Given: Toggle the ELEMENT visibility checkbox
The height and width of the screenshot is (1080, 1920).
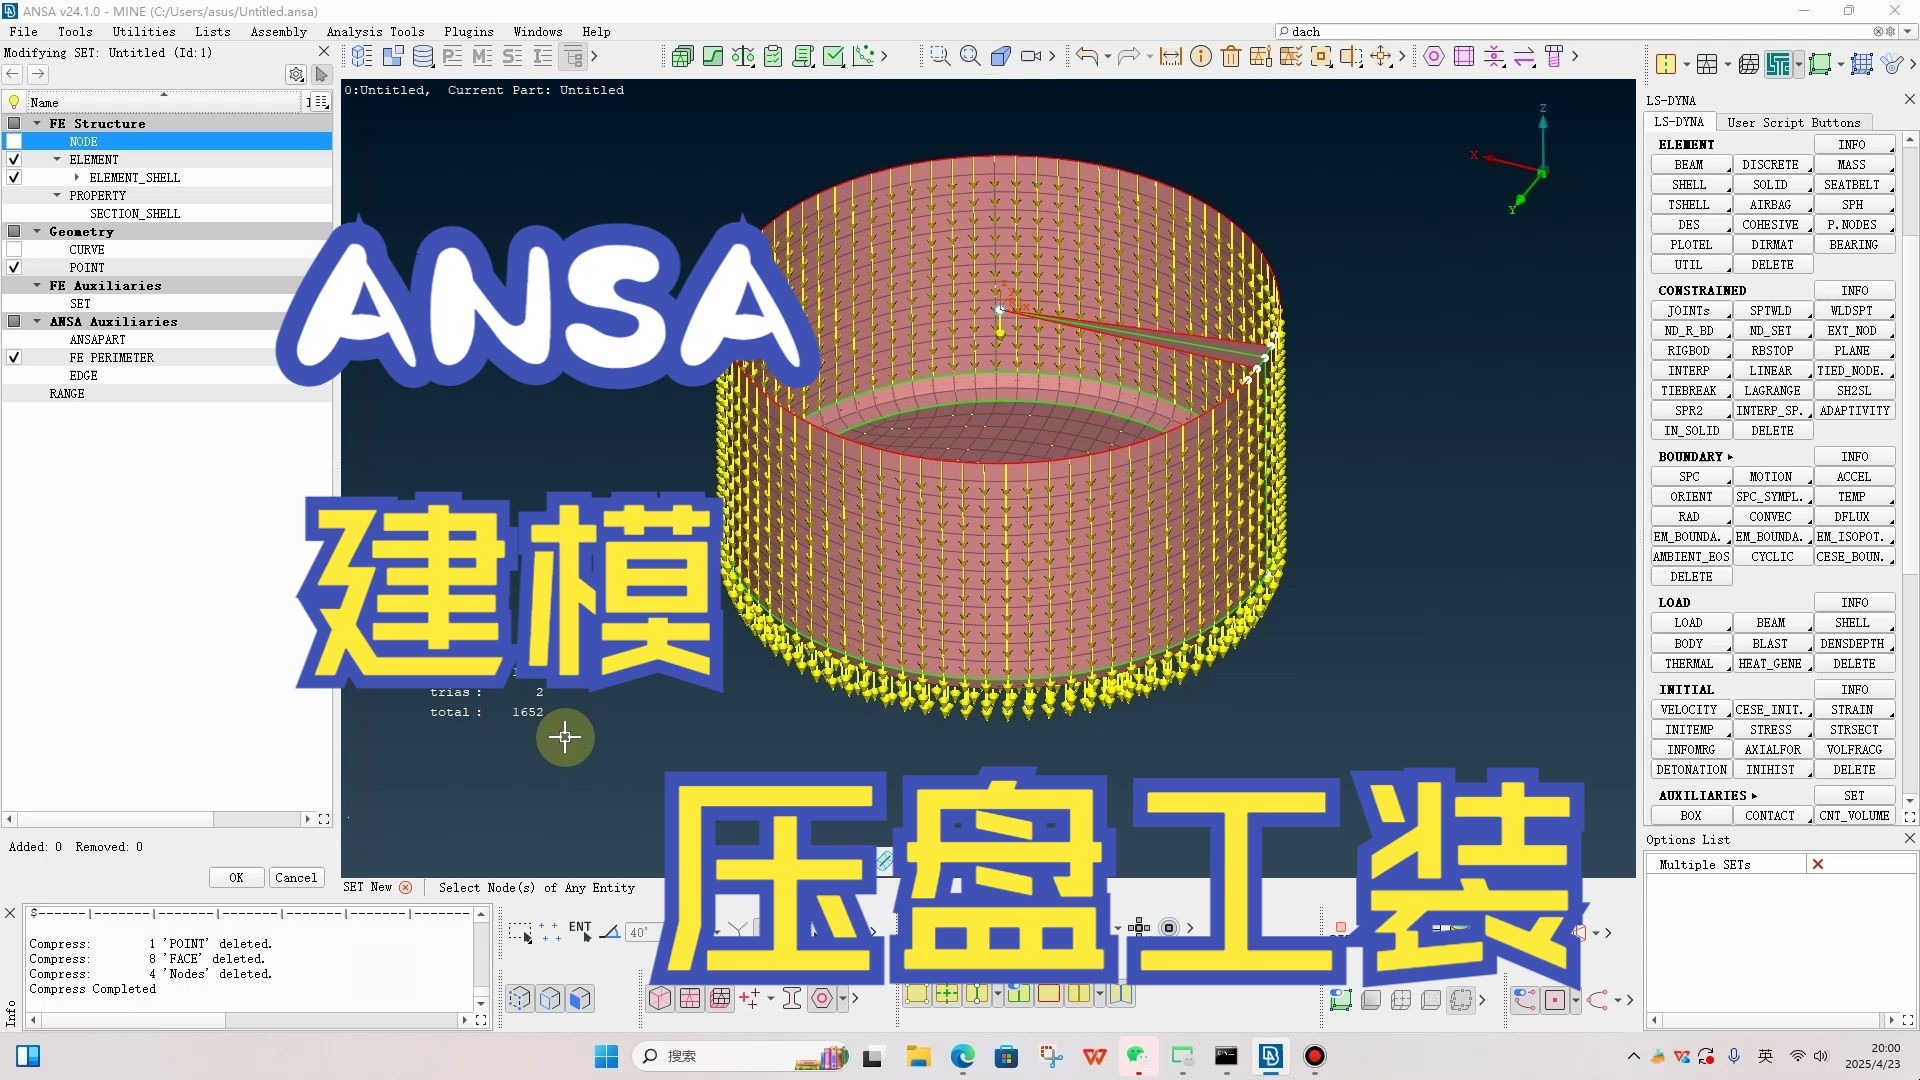Looking at the screenshot, I should [14, 160].
